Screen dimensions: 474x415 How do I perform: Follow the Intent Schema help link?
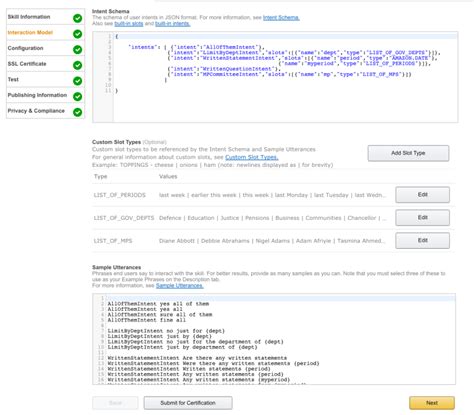(281, 18)
